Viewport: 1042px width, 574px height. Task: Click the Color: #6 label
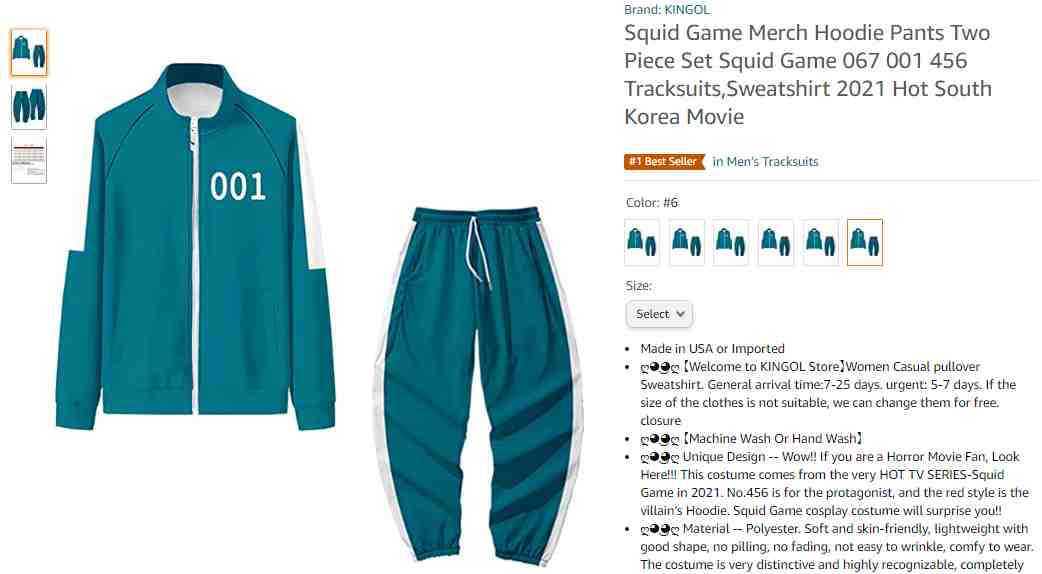[652, 203]
